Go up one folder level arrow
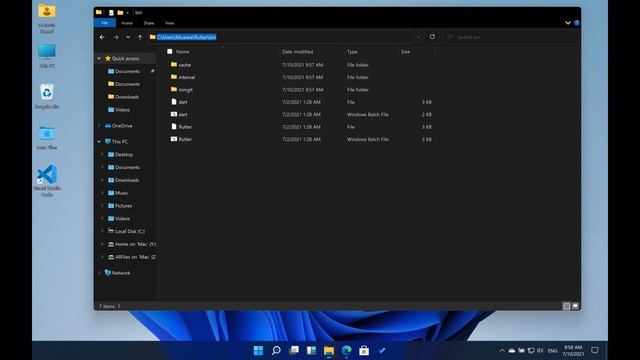640x360 pixels. pyautogui.click(x=140, y=37)
